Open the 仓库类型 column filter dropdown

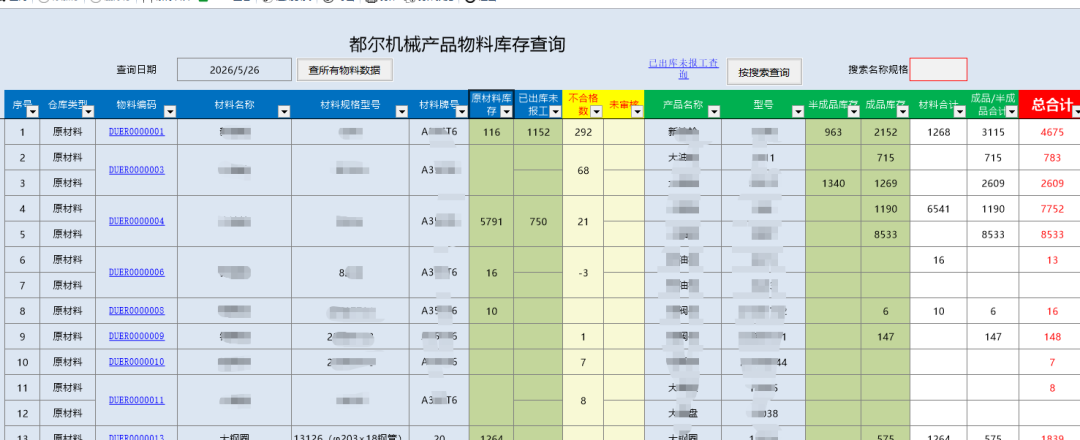click(x=89, y=112)
